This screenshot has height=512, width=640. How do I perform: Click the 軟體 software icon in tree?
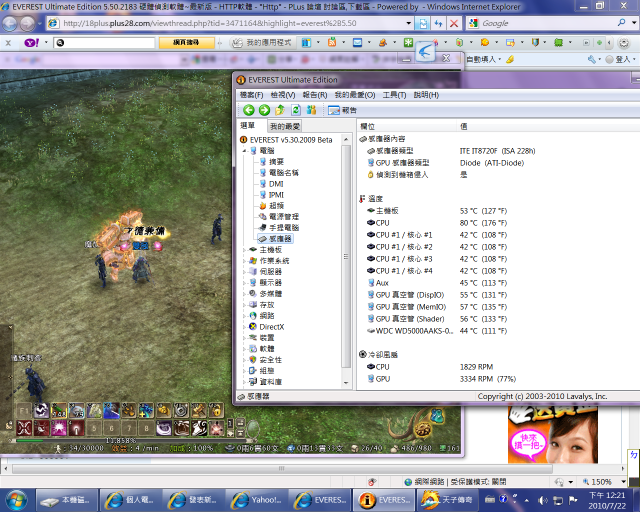pyautogui.click(x=253, y=349)
